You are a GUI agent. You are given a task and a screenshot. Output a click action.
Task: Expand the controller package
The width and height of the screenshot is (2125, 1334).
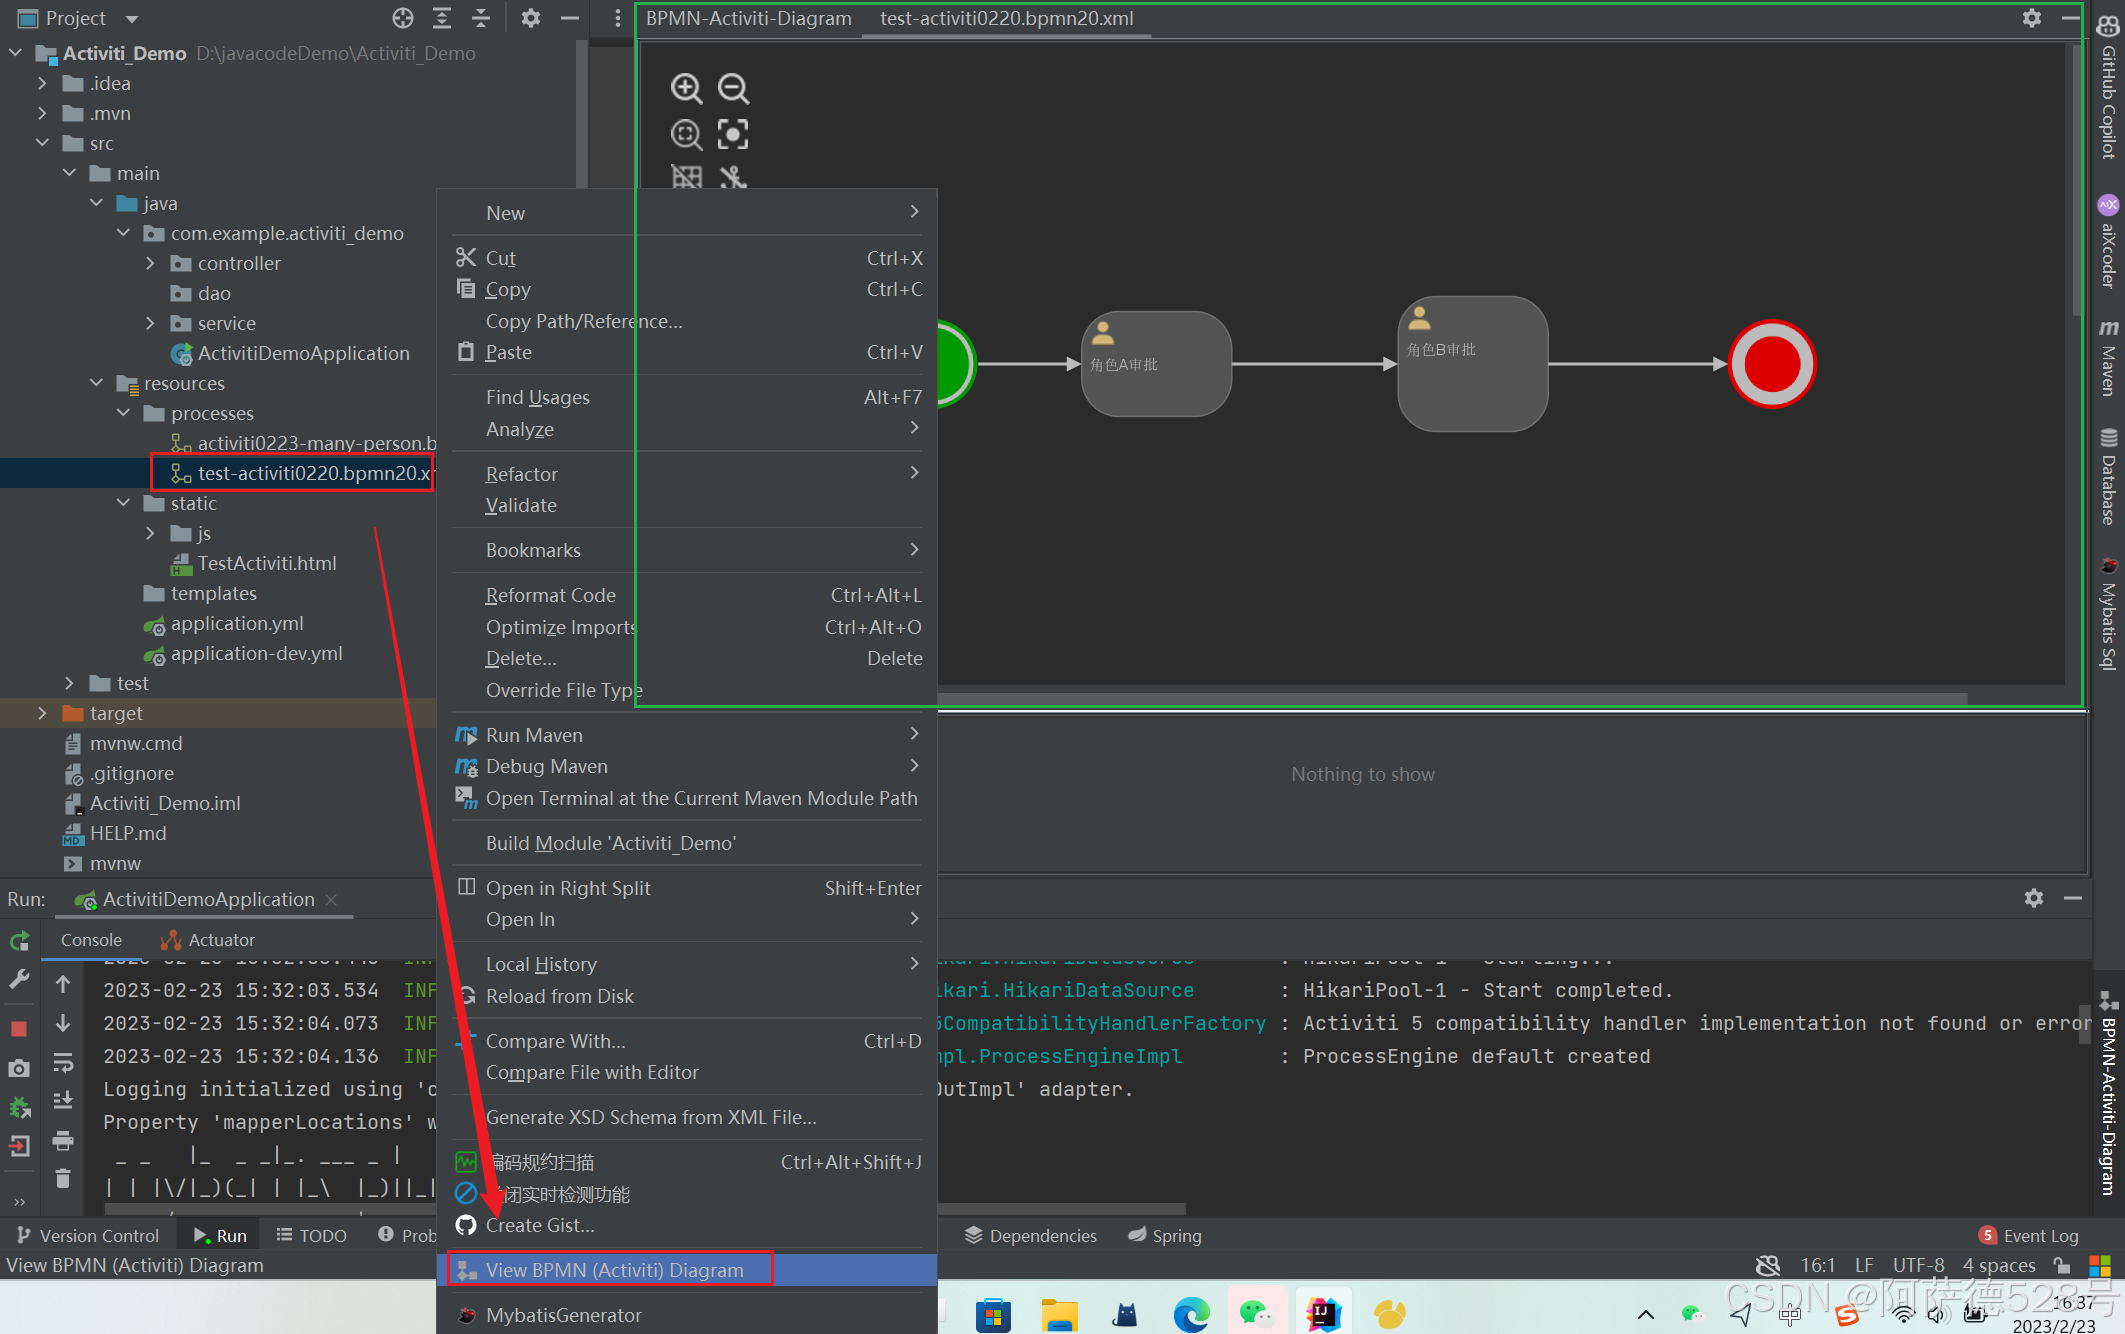(x=150, y=263)
